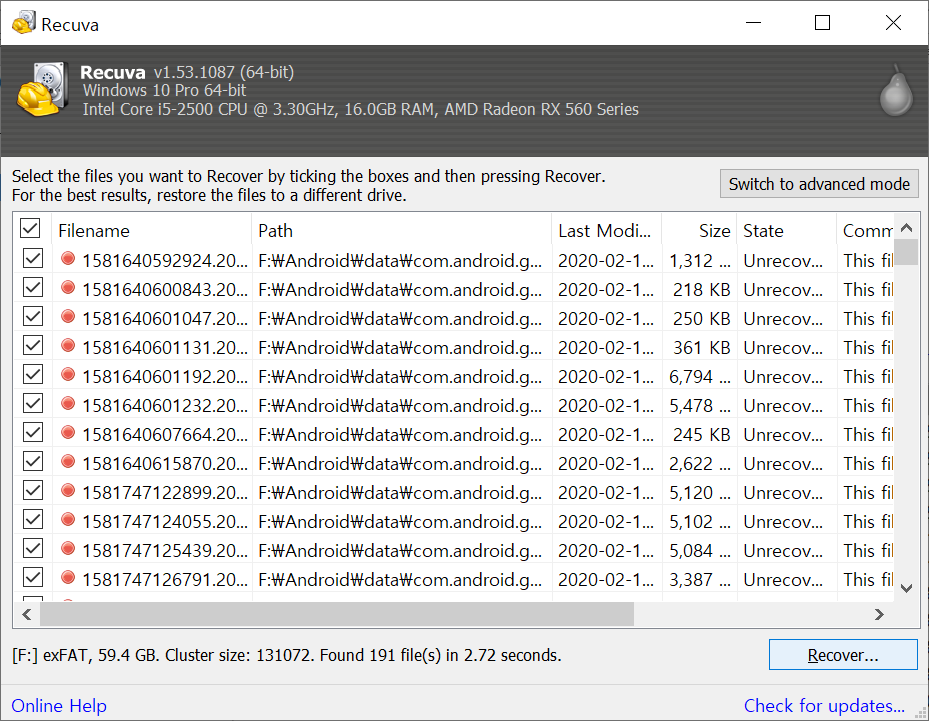Viewport: 929px width, 721px height.
Task: Click path cell of file 1581640615870
Action: click(x=400, y=464)
